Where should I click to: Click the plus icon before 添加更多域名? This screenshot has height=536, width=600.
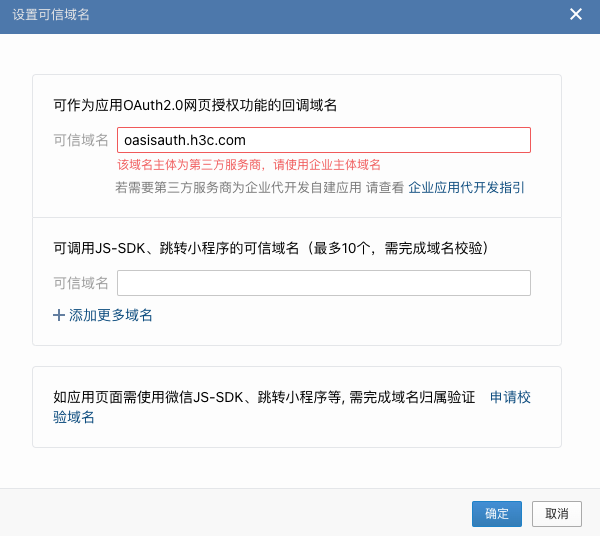tap(59, 315)
